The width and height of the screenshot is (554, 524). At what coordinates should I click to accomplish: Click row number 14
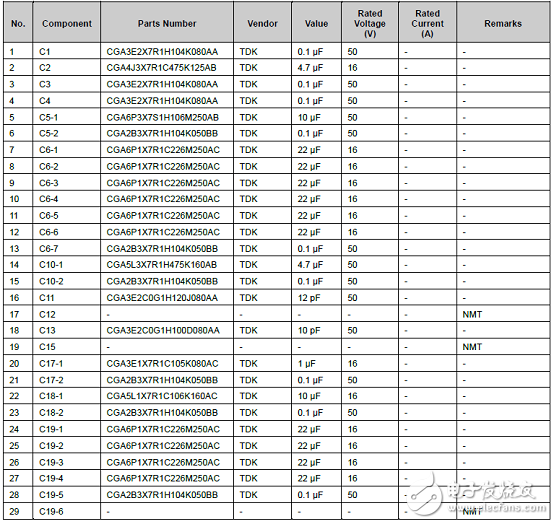click(x=14, y=265)
